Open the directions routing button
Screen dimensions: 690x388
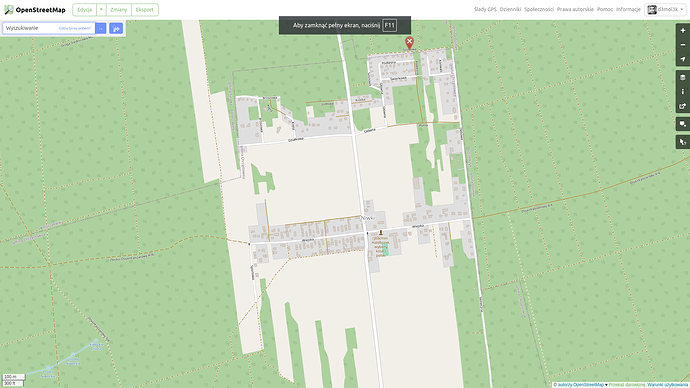116,29
